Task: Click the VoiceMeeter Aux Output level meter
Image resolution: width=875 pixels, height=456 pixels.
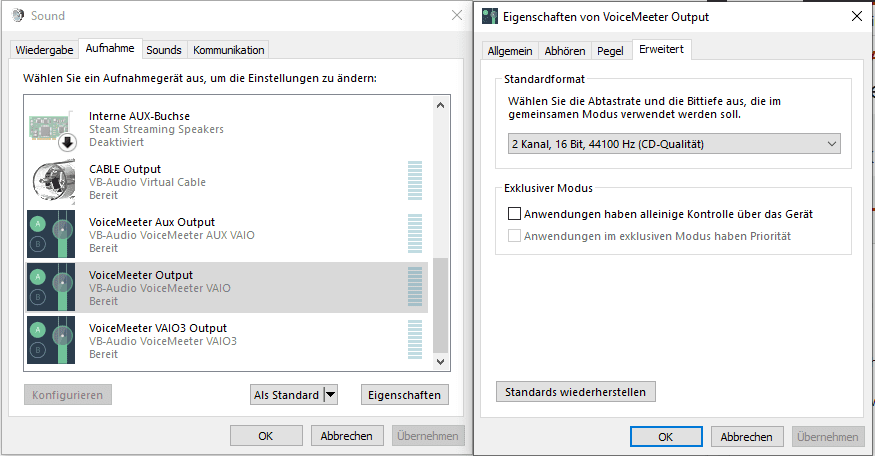Action: tap(415, 234)
